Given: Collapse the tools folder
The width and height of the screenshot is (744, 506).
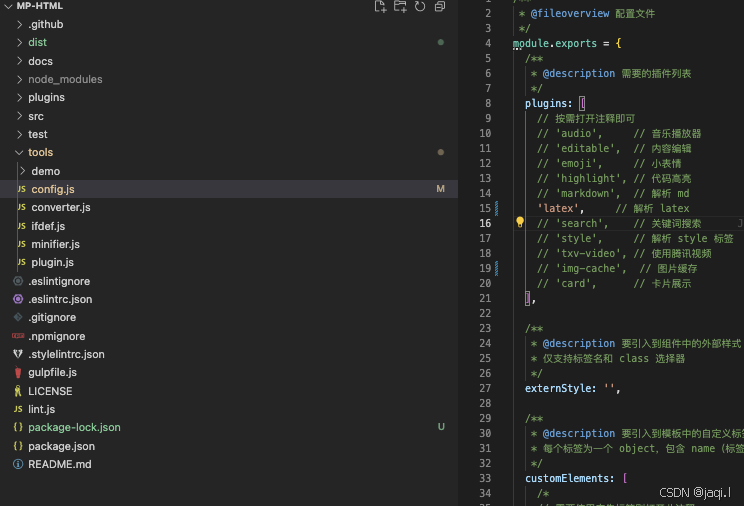Looking at the screenshot, I should (19, 152).
